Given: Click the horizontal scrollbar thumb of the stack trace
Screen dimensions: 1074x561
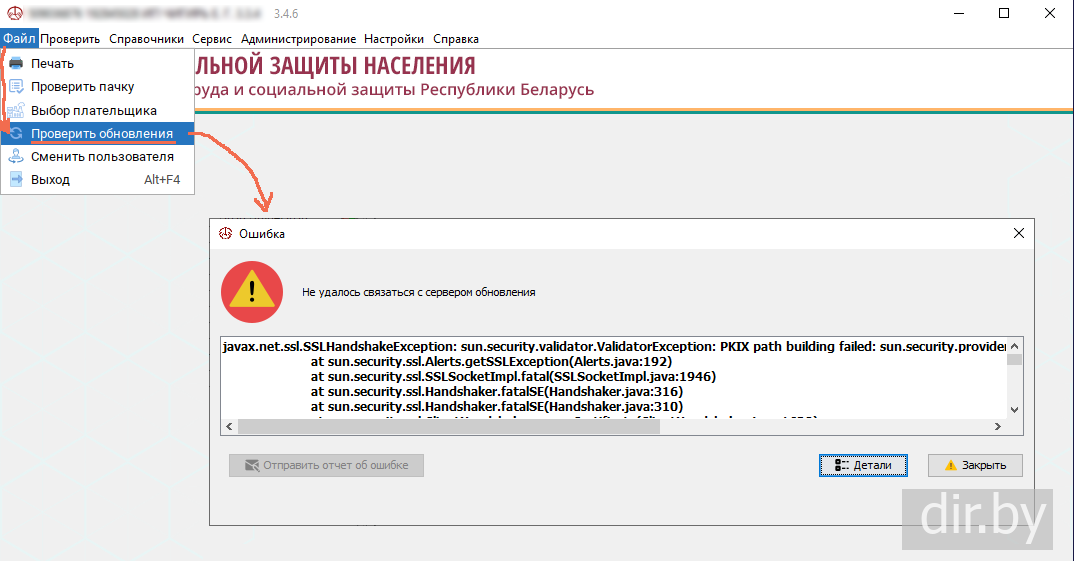Looking at the screenshot, I should point(449,427).
